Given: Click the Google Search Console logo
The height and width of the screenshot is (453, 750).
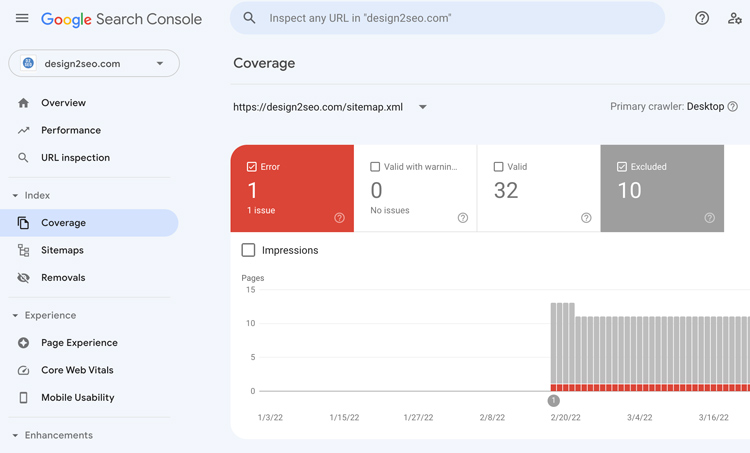Looking at the screenshot, I should [121, 19].
